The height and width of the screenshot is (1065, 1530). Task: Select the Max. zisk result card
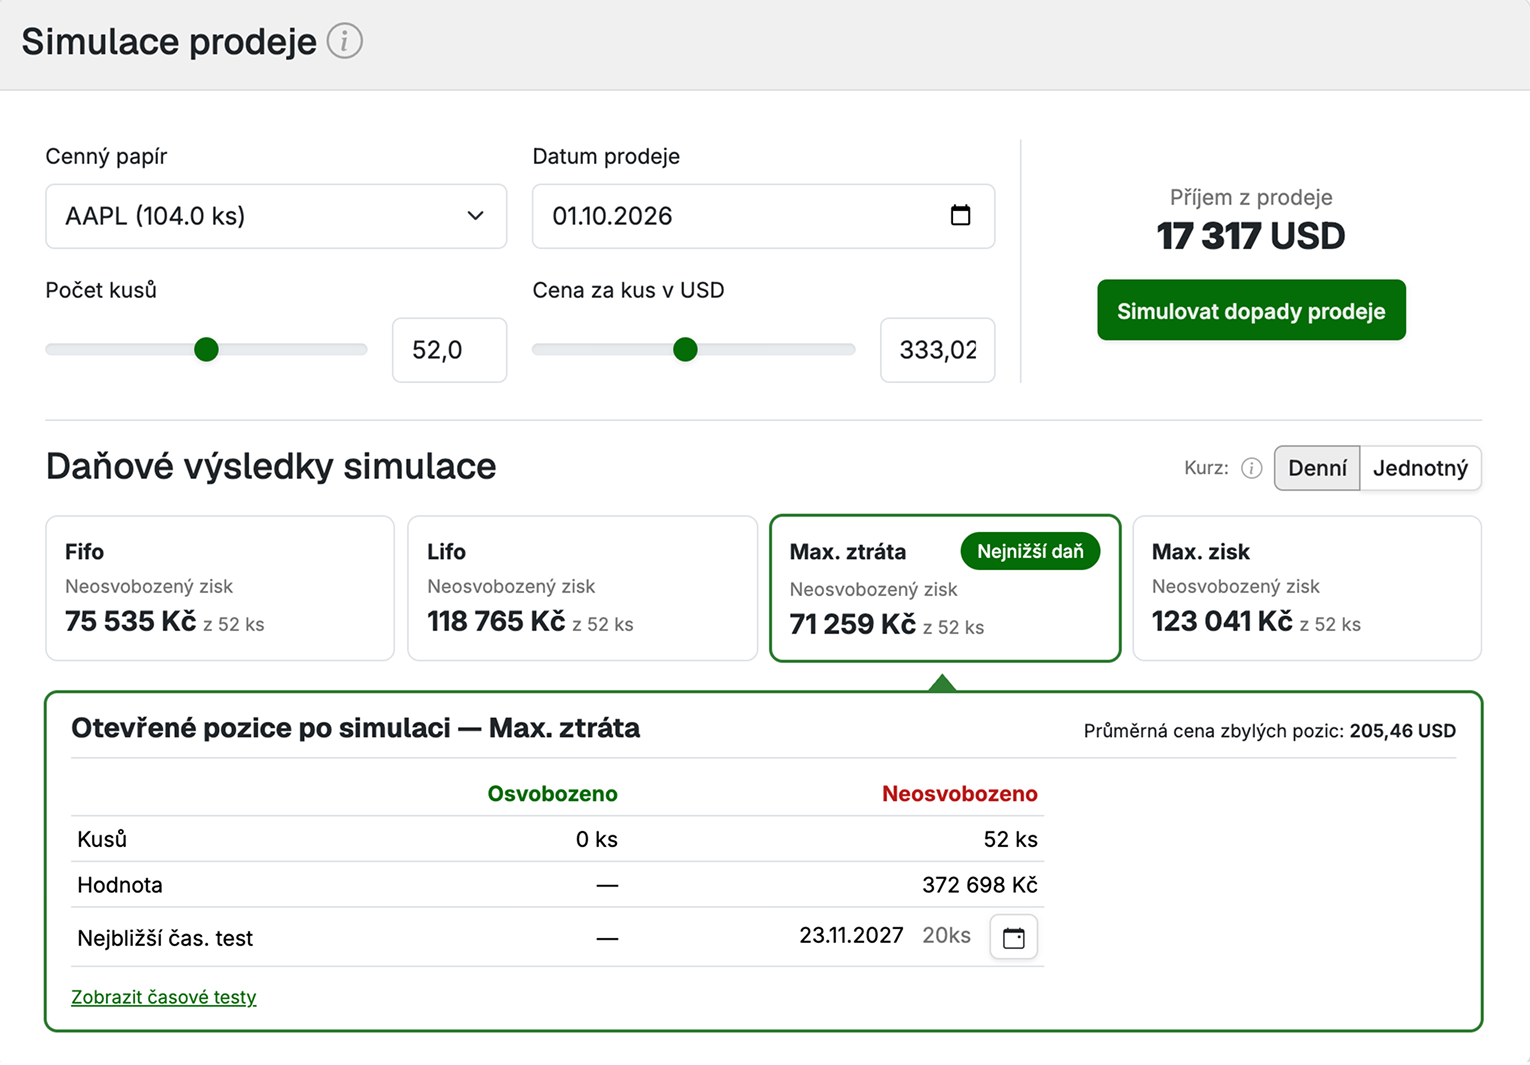[x=1307, y=588]
